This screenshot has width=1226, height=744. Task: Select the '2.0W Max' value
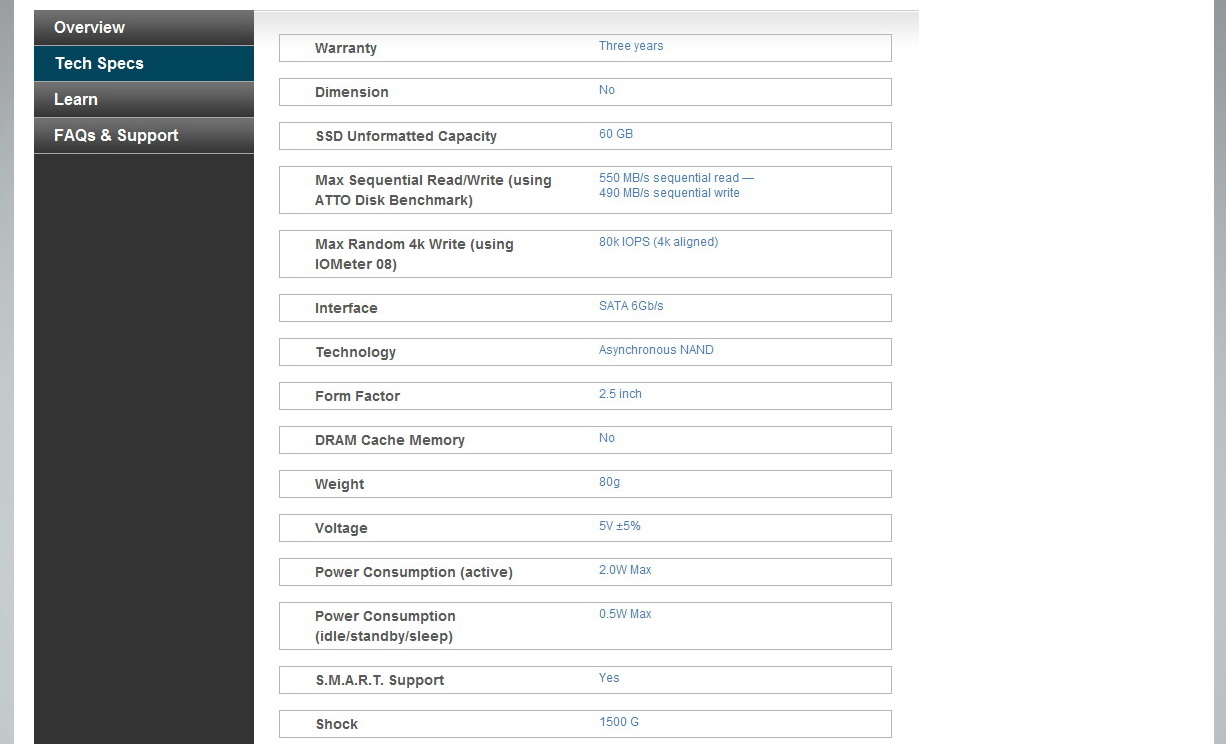[625, 570]
